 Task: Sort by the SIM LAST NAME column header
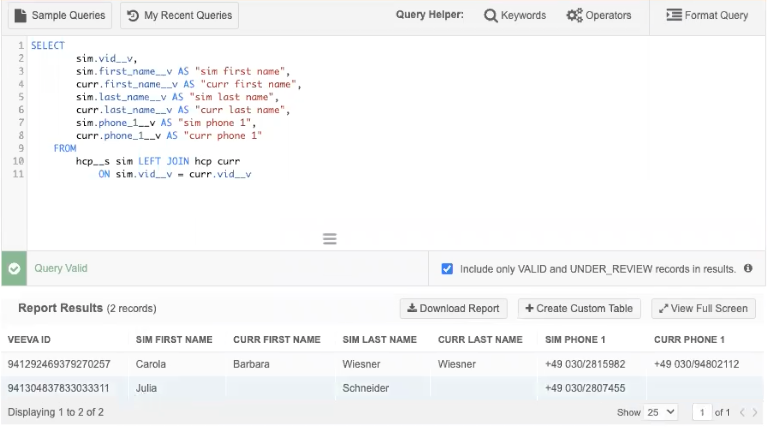(379, 340)
